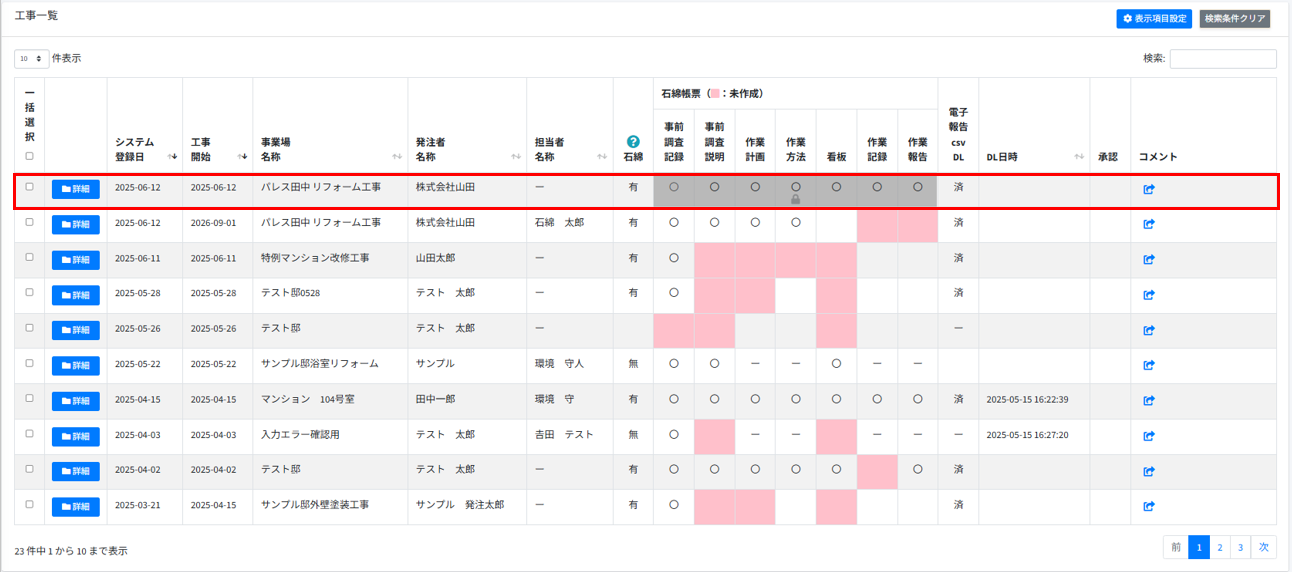Go to page 2 of results
Image resolution: width=1292 pixels, height=572 pixels.
click(x=1219, y=547)
